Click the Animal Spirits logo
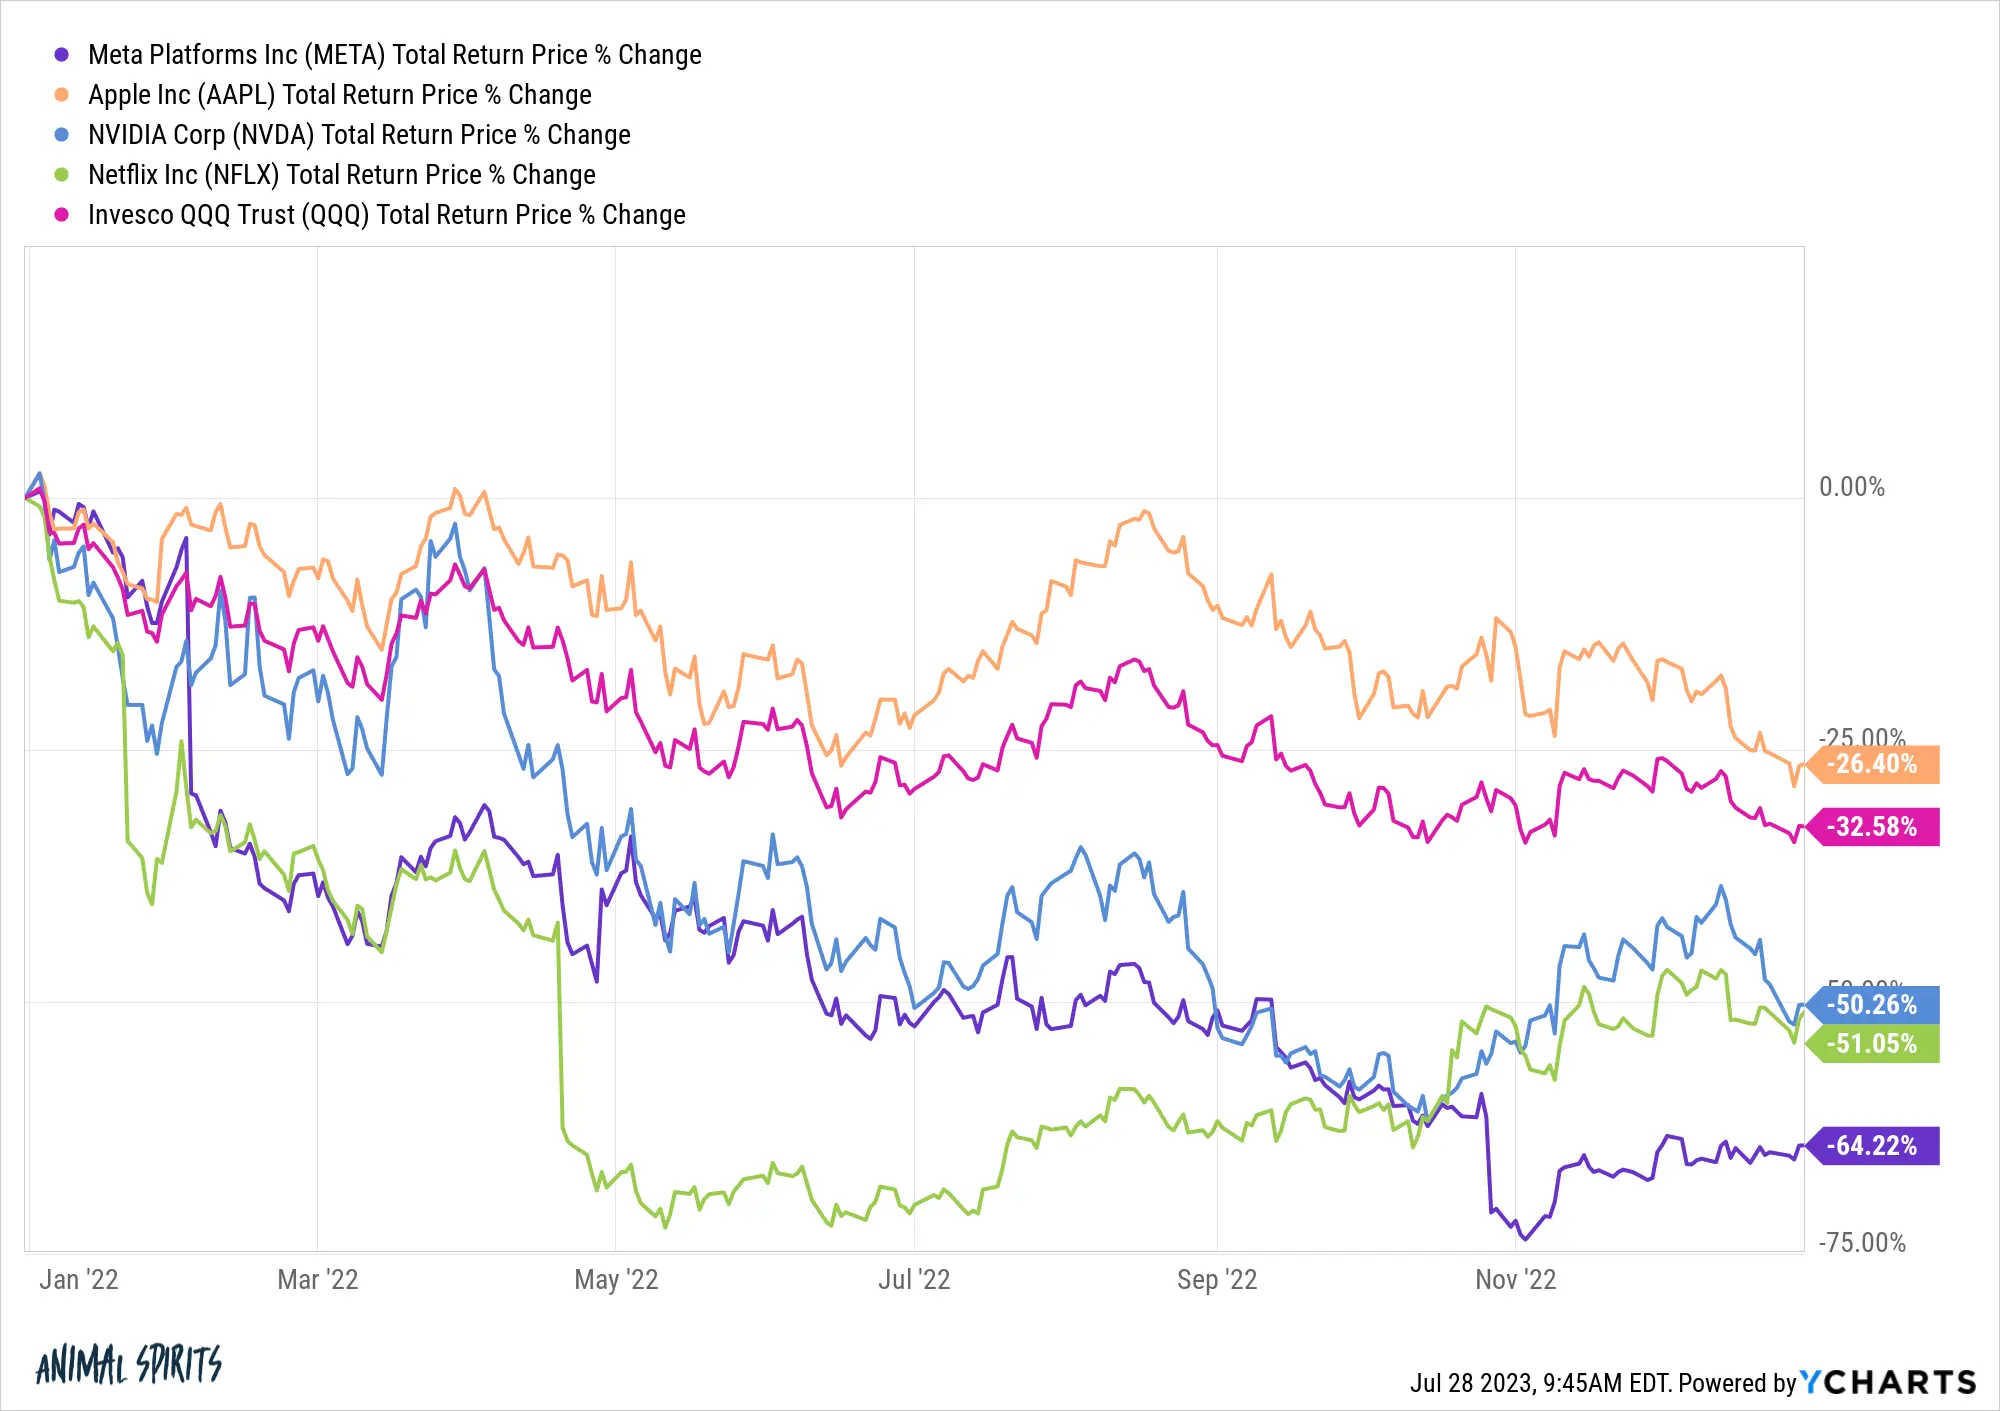This screenshot has height=1411, width=2000. pyautogui.click(x=128, y=1364)
